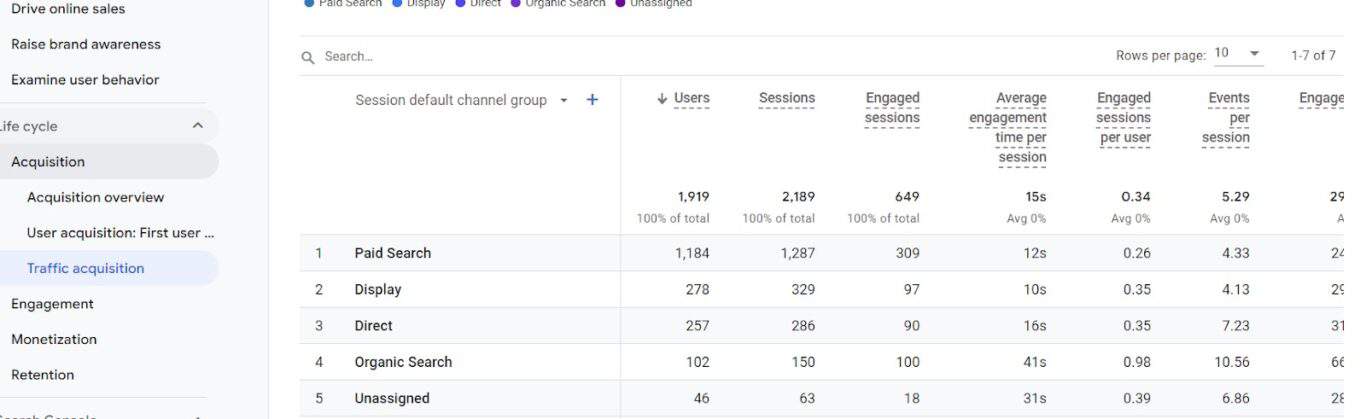Viewport: 1366px width, 419px height.
Task: Click Paid Search users value 1,184
Action: pos(692,253)
